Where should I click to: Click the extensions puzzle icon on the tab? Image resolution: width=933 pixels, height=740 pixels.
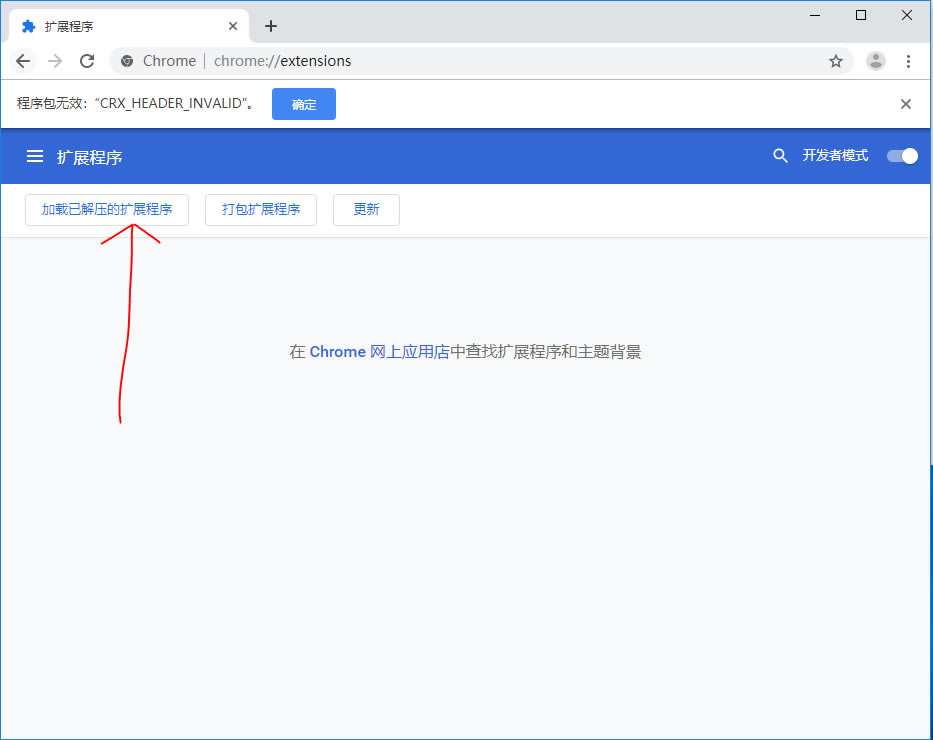(29, 25)
